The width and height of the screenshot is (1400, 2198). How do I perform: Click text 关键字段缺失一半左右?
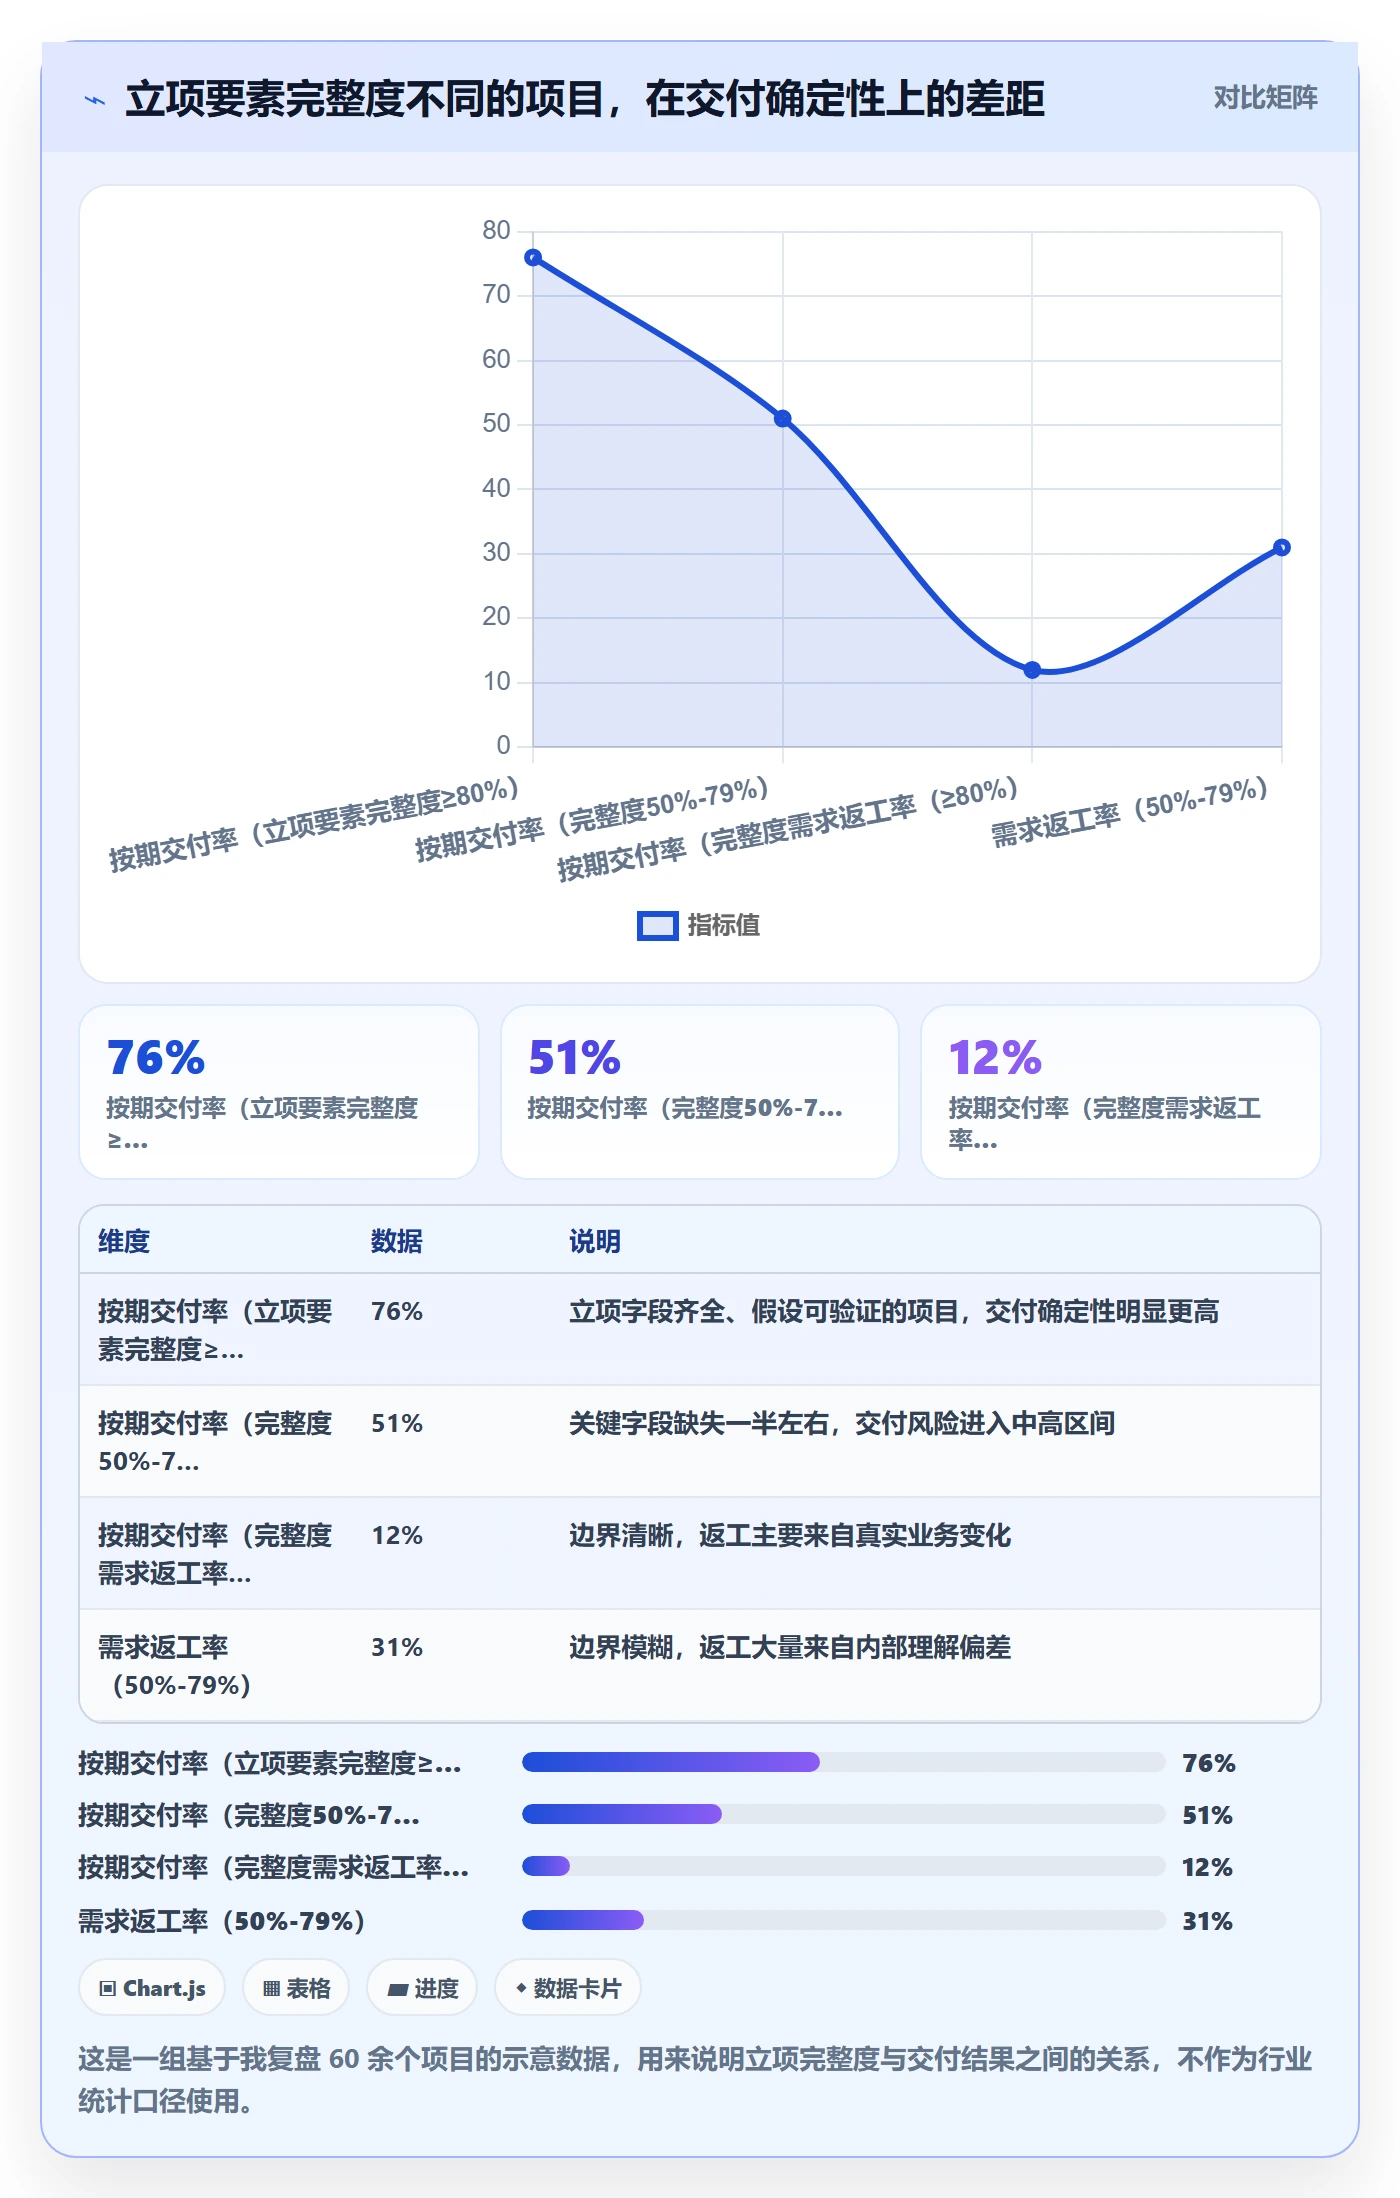698,1423
